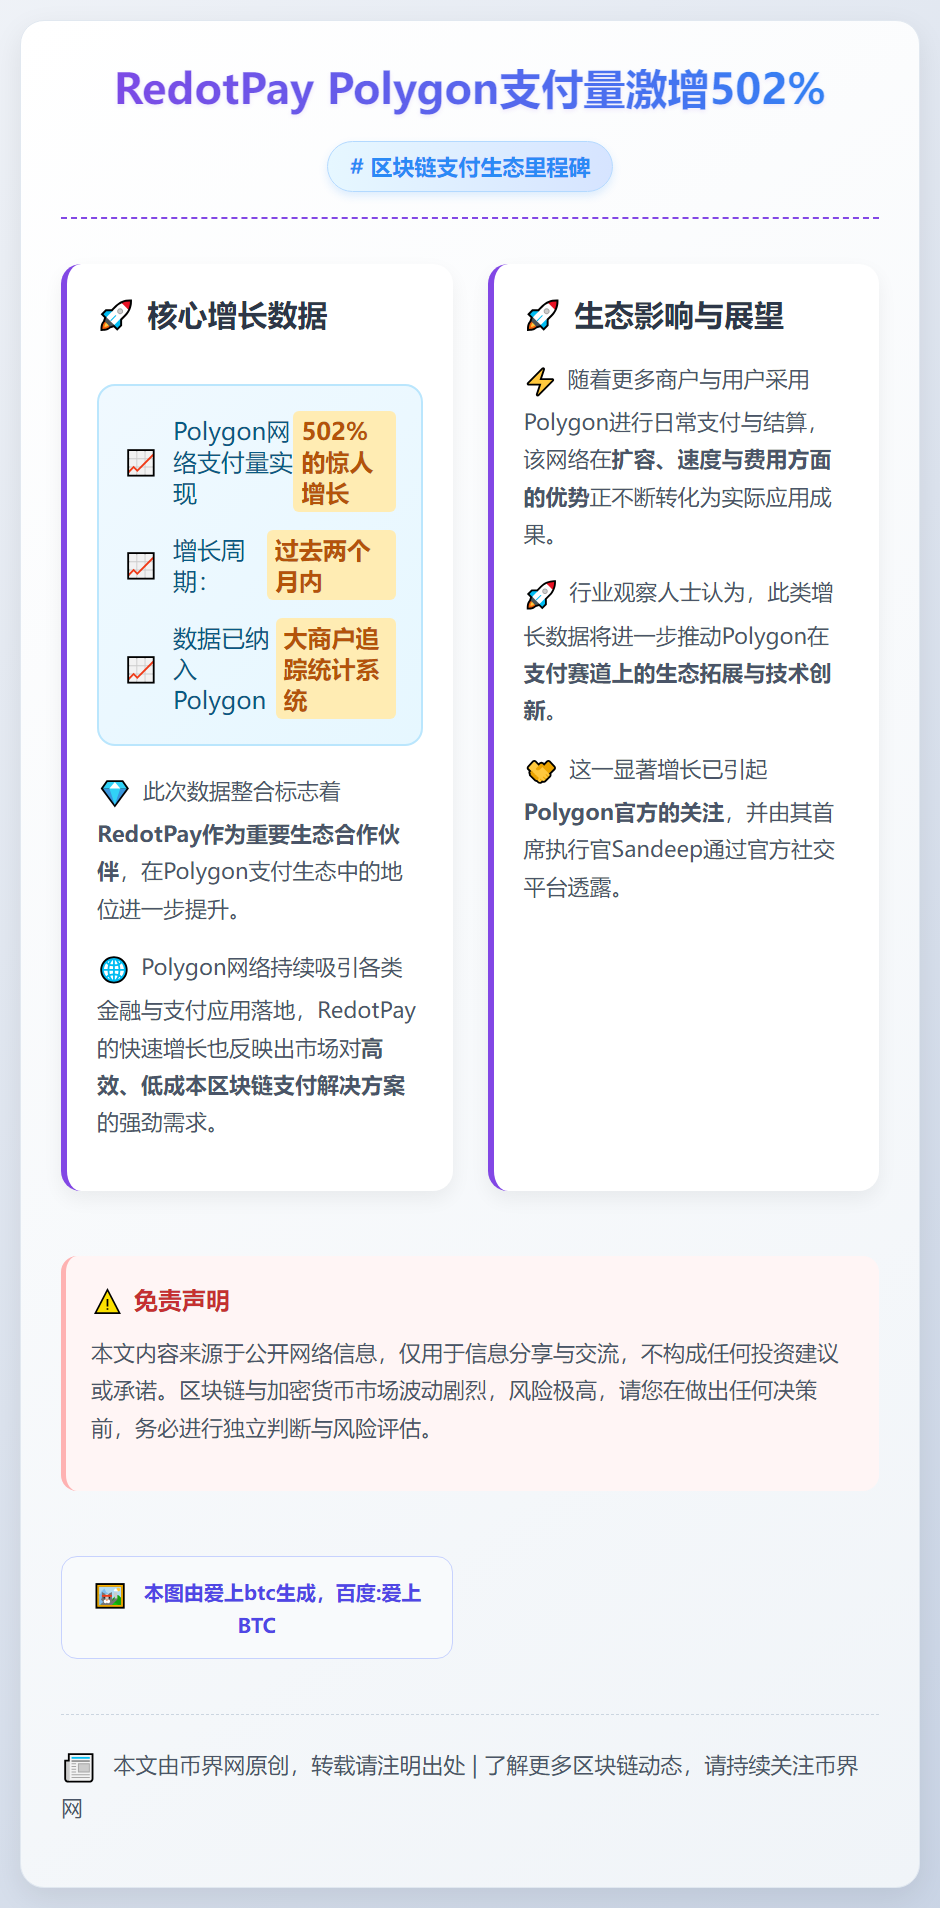Click the 免责声明 heading
This screenshot has height=1908, width=940.
(x=182, y=1301)
